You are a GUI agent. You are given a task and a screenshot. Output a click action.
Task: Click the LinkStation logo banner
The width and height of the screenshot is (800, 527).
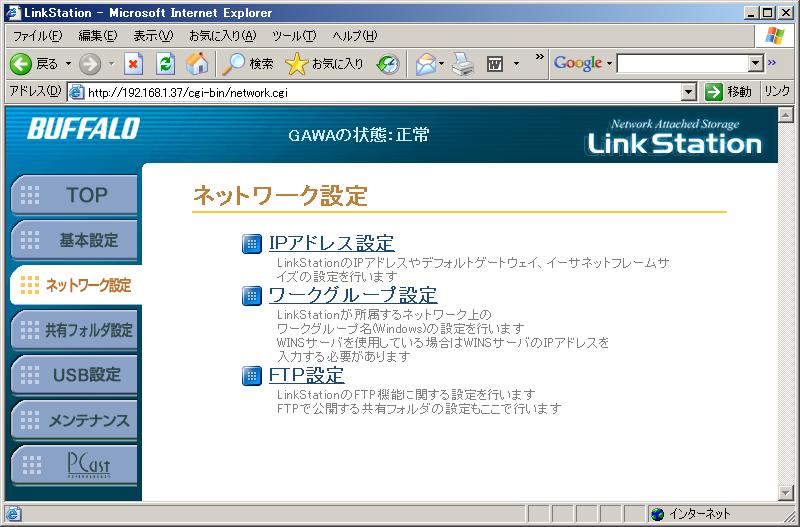pos(674,137)
